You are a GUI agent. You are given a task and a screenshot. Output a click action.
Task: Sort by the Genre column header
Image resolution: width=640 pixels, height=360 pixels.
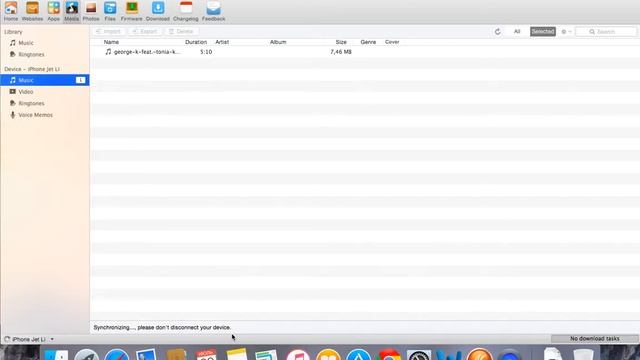[x=368, y=42]
